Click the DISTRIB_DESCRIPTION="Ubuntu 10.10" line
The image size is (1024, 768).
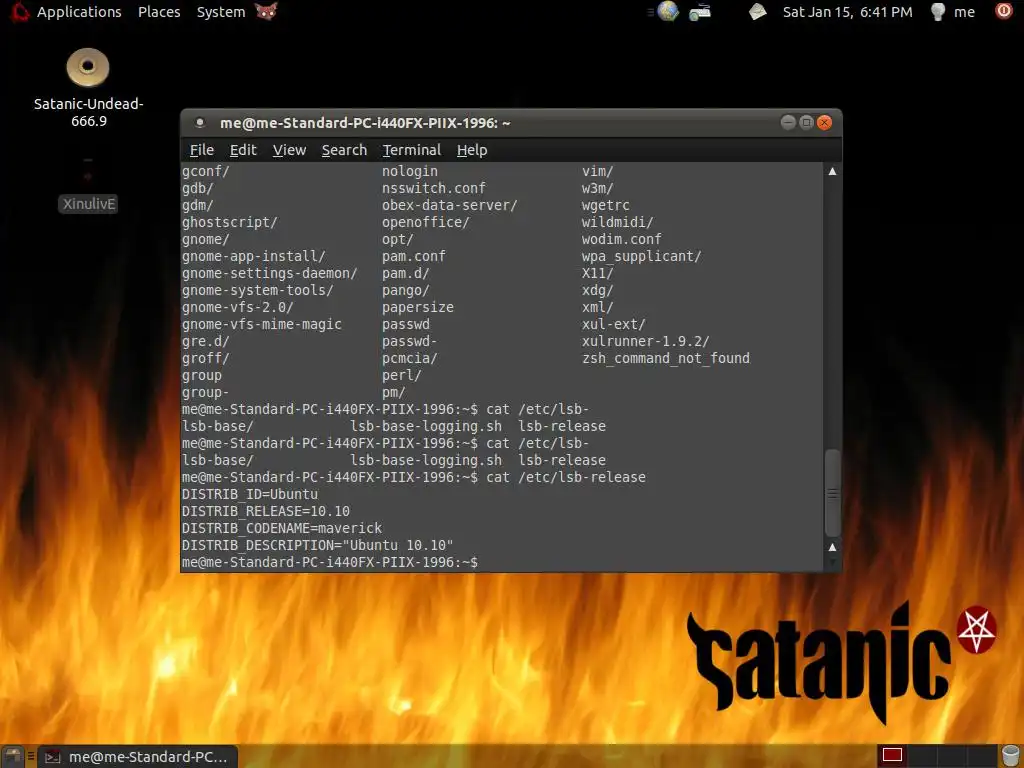[317, 545]
